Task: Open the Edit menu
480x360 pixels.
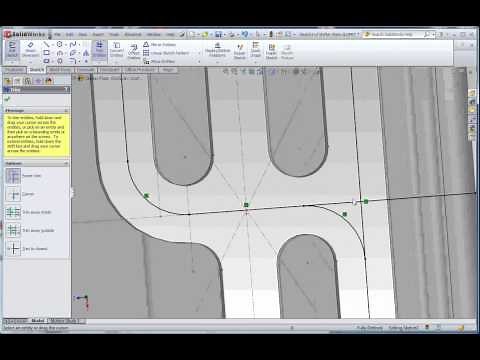Action: coord(69,34)
